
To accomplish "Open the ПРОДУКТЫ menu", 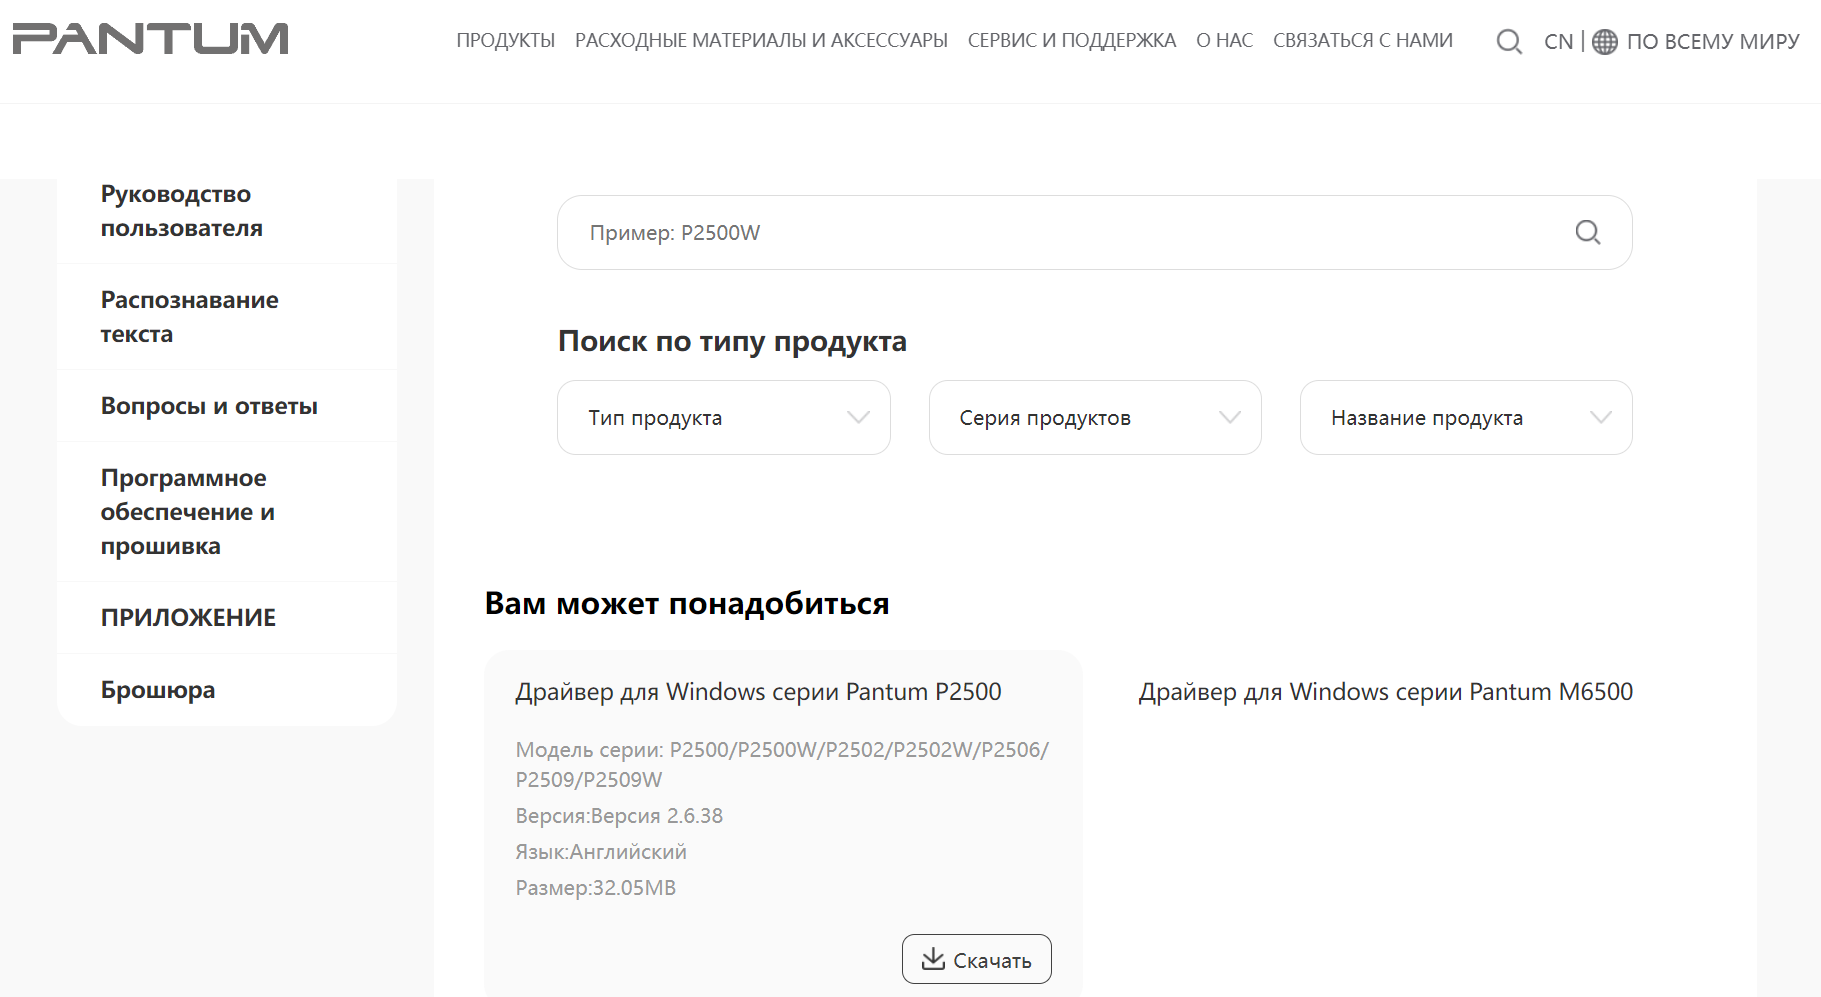I will (505, 40).
